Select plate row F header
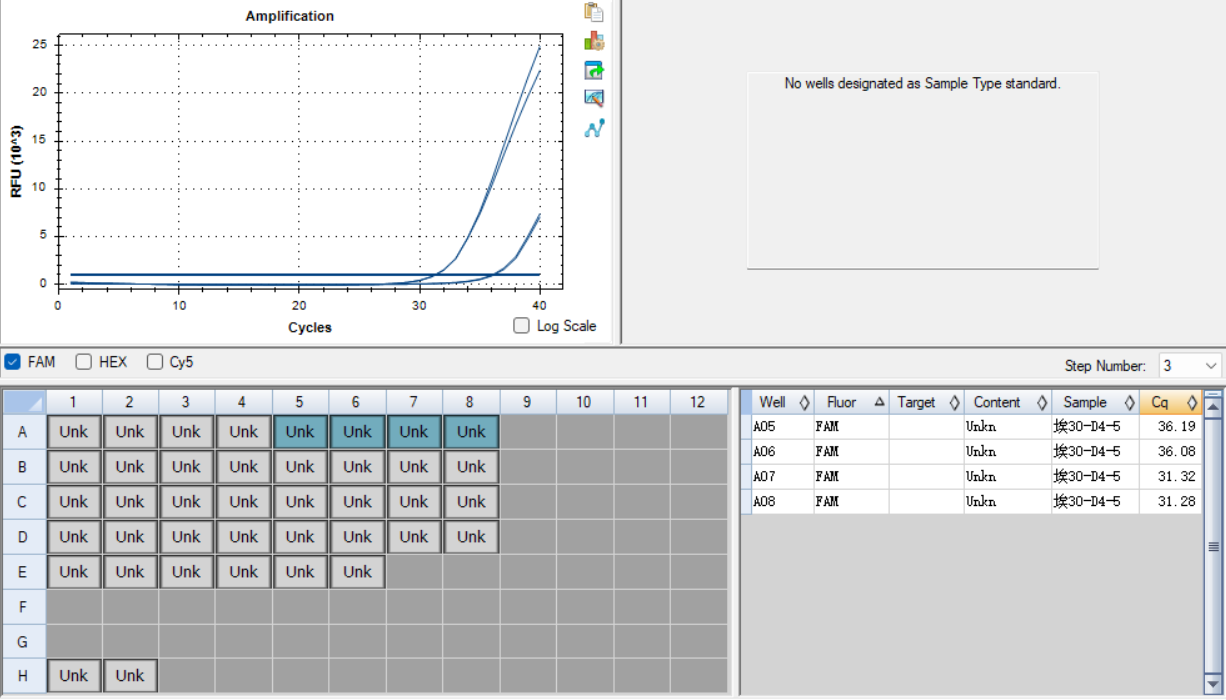1226x700 pixels. (x=23, y=606)
